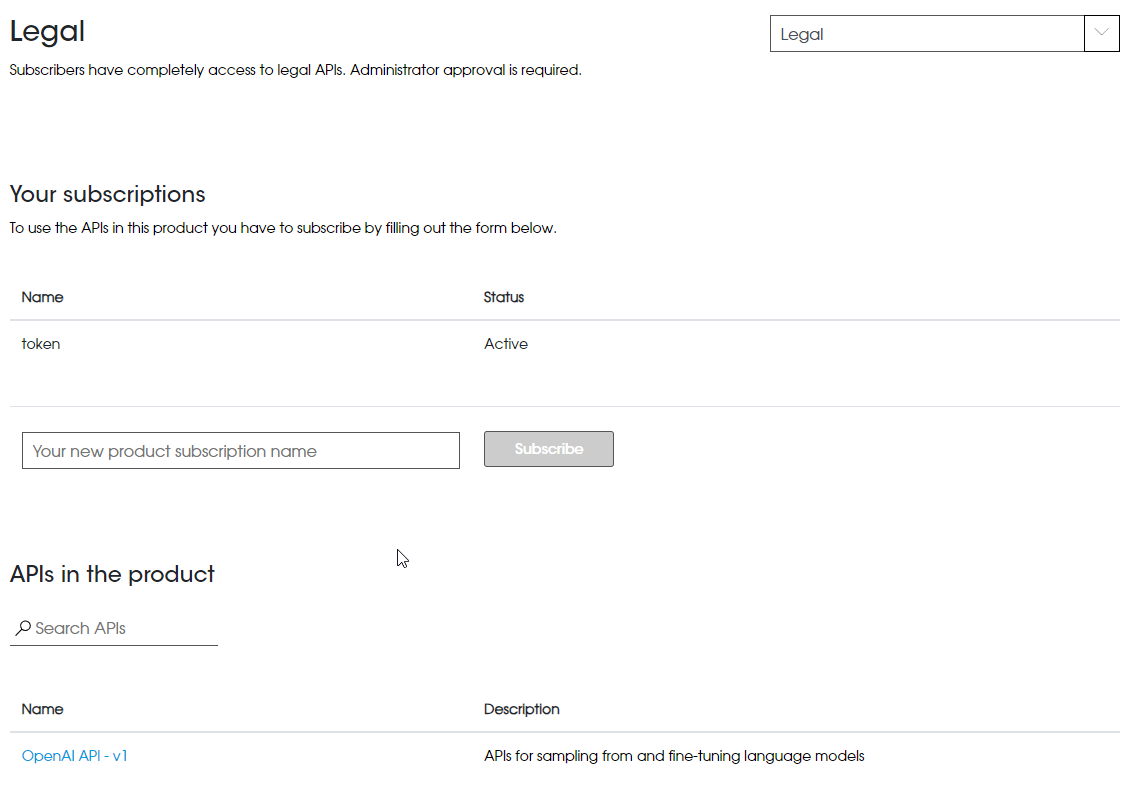Click the Your subscriptions heading
This screenshot has height=789, width=1142.
(x=107, y=194)
